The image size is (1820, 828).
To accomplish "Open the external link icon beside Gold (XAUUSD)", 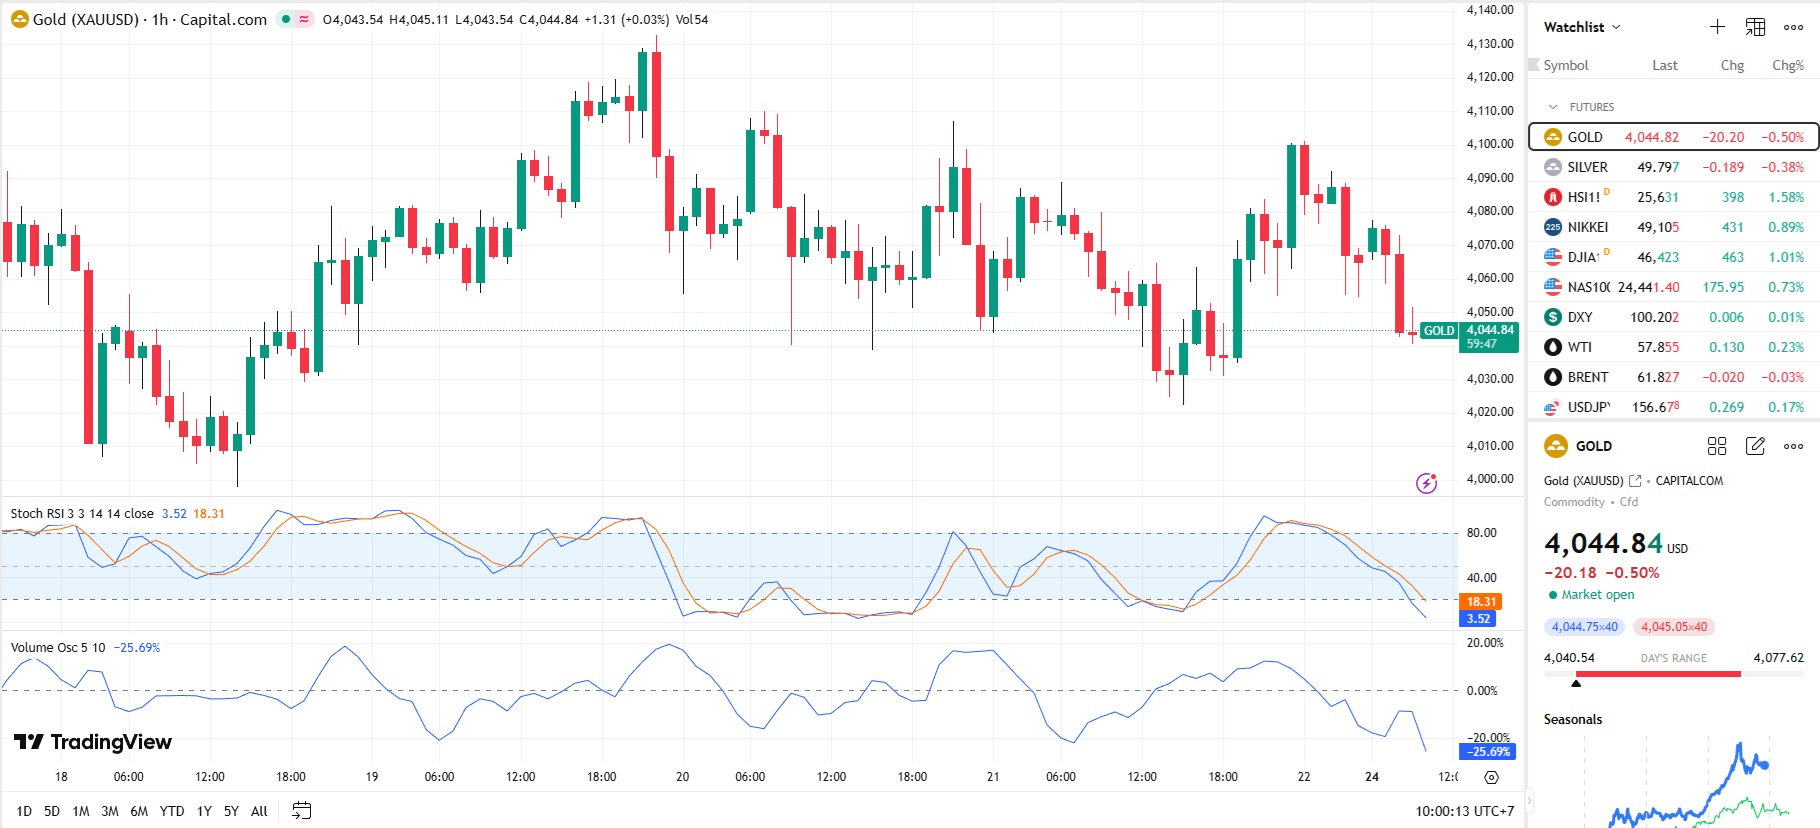I will click(x=1635, y=481).
